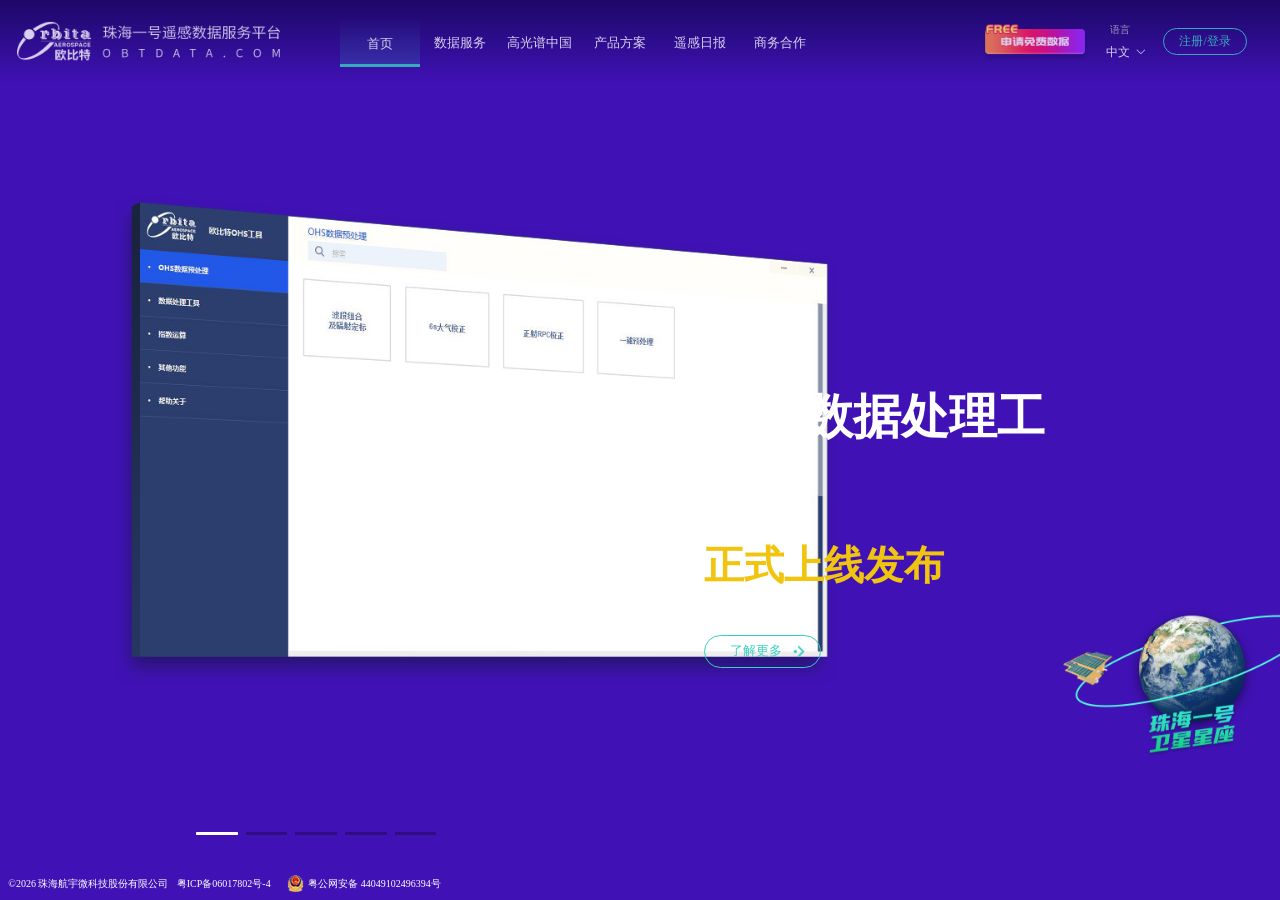
Task: Select the fourth carousel slide indicator
Action: [x=366, y=833]
